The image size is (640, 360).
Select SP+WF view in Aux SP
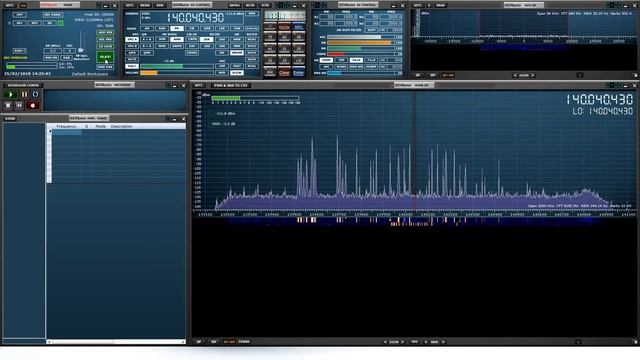[x=448, y=76]
